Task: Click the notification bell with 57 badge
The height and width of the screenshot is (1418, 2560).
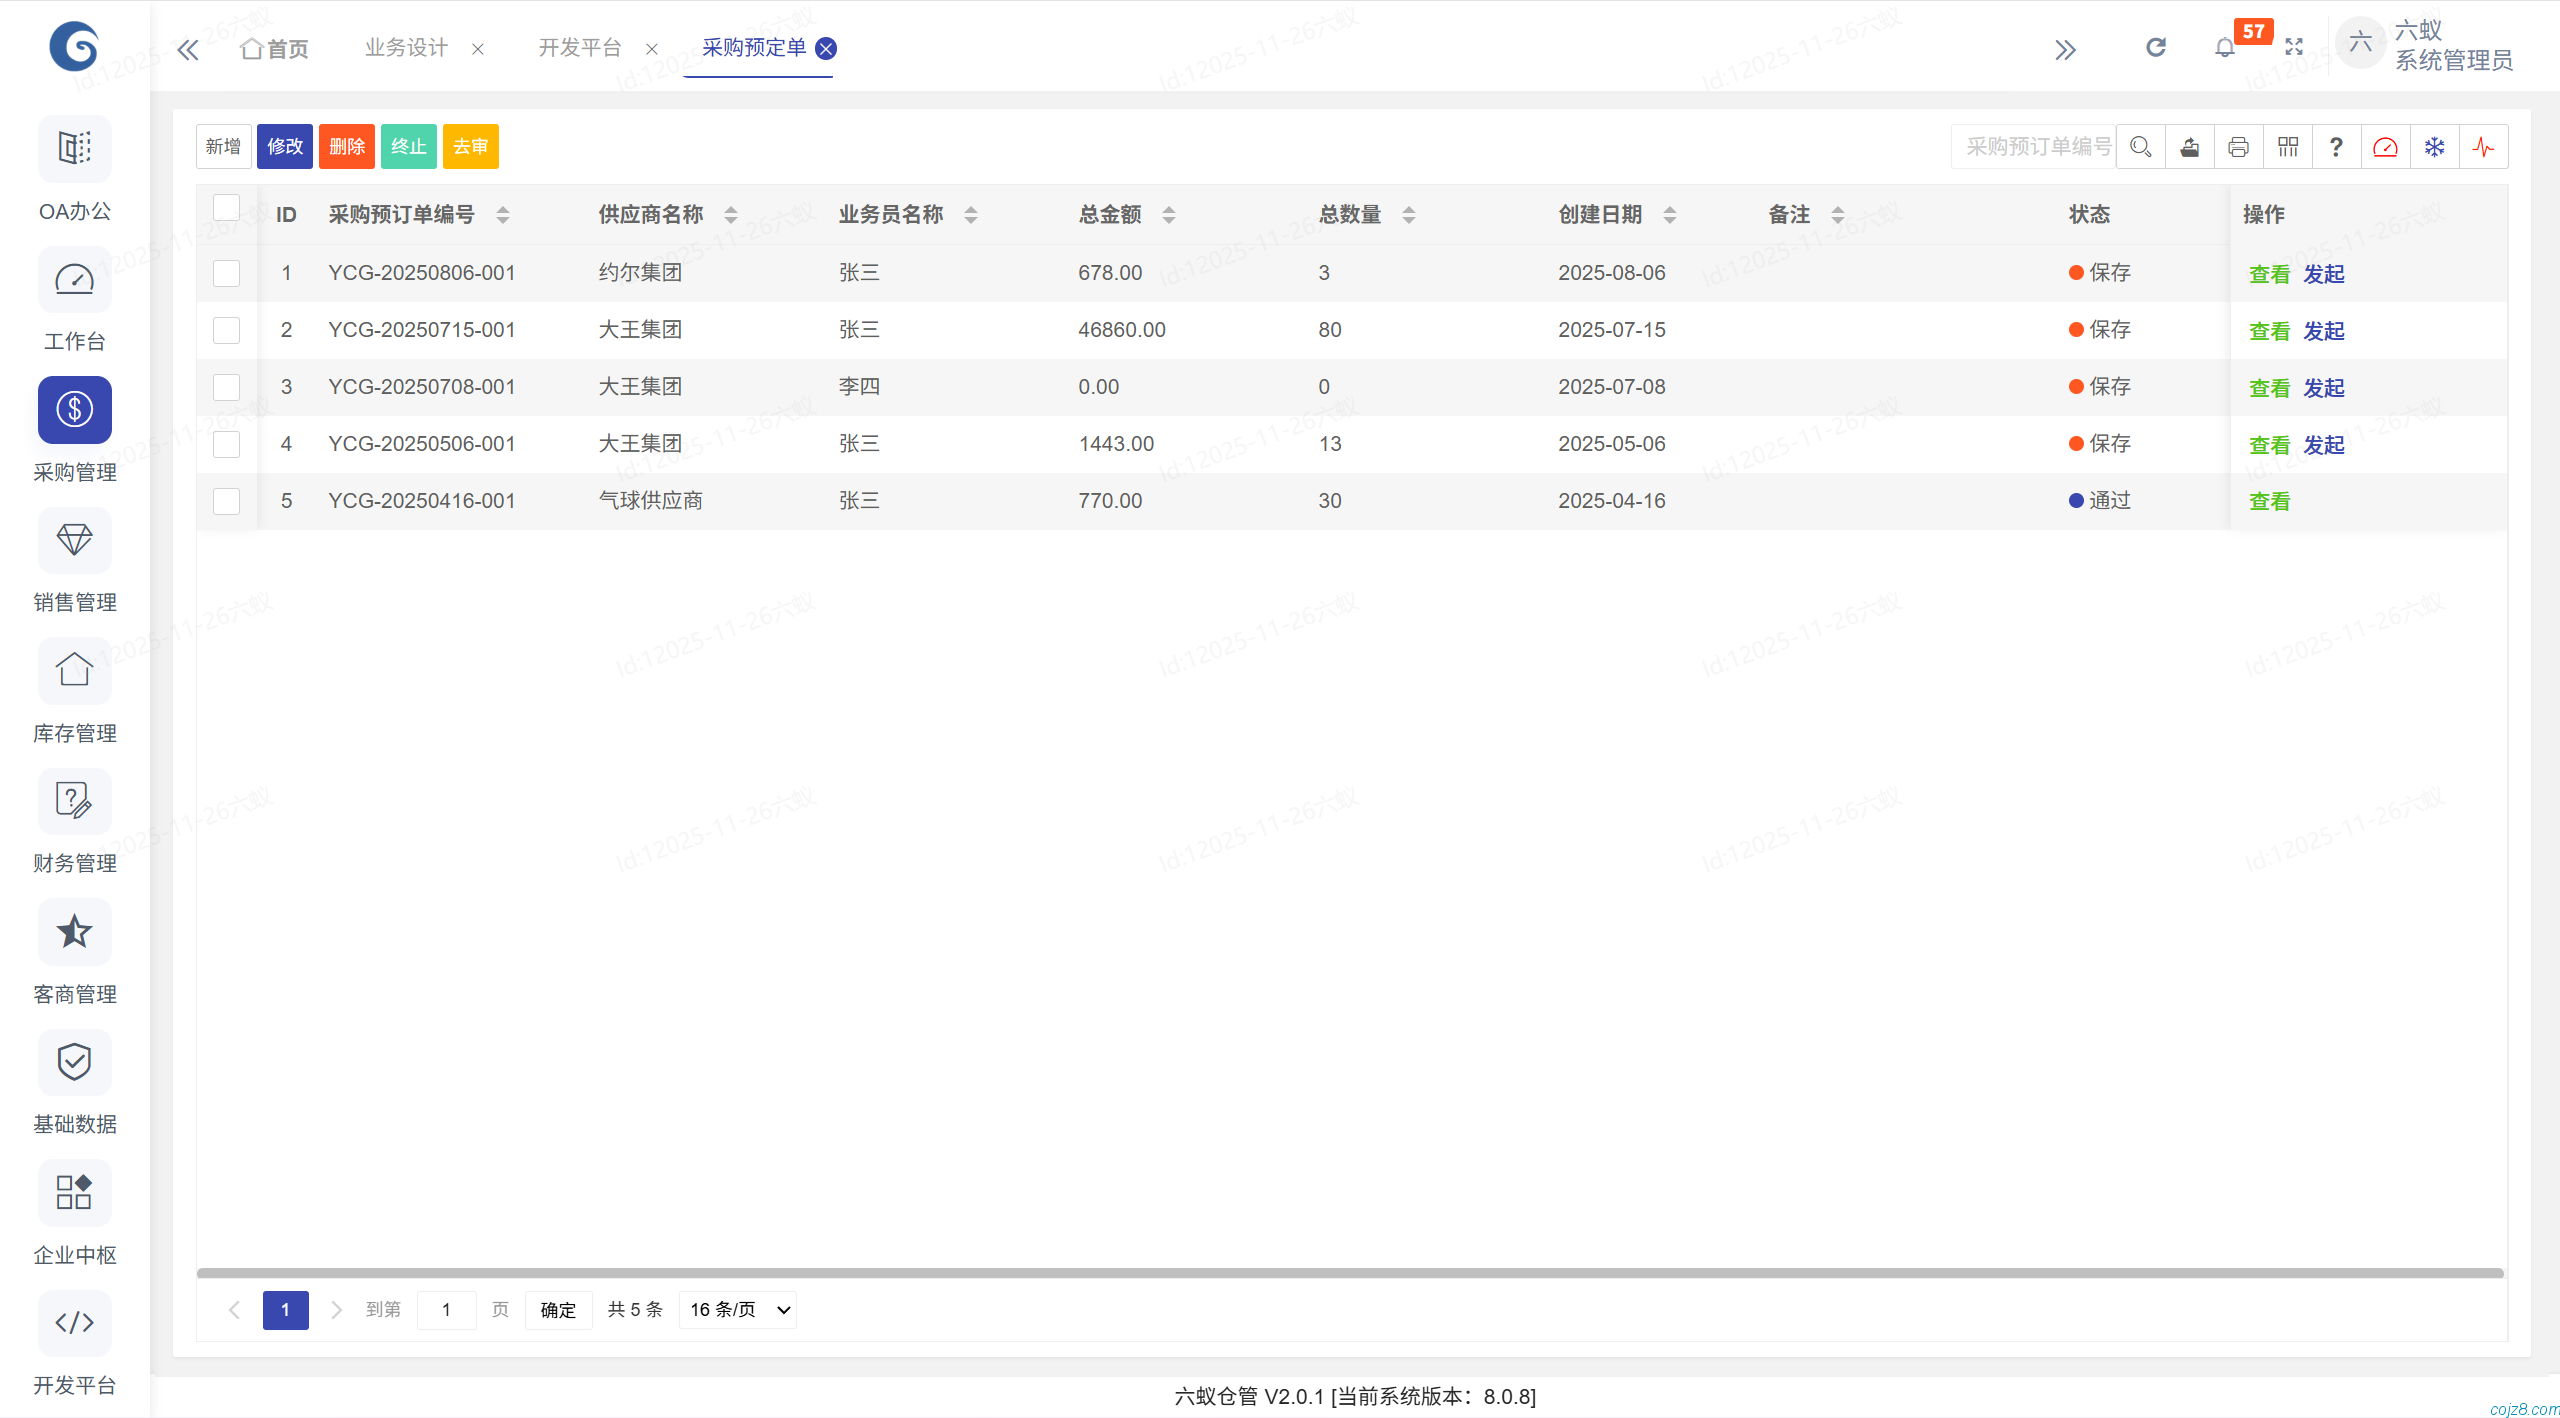Action: pos(2224,47)
